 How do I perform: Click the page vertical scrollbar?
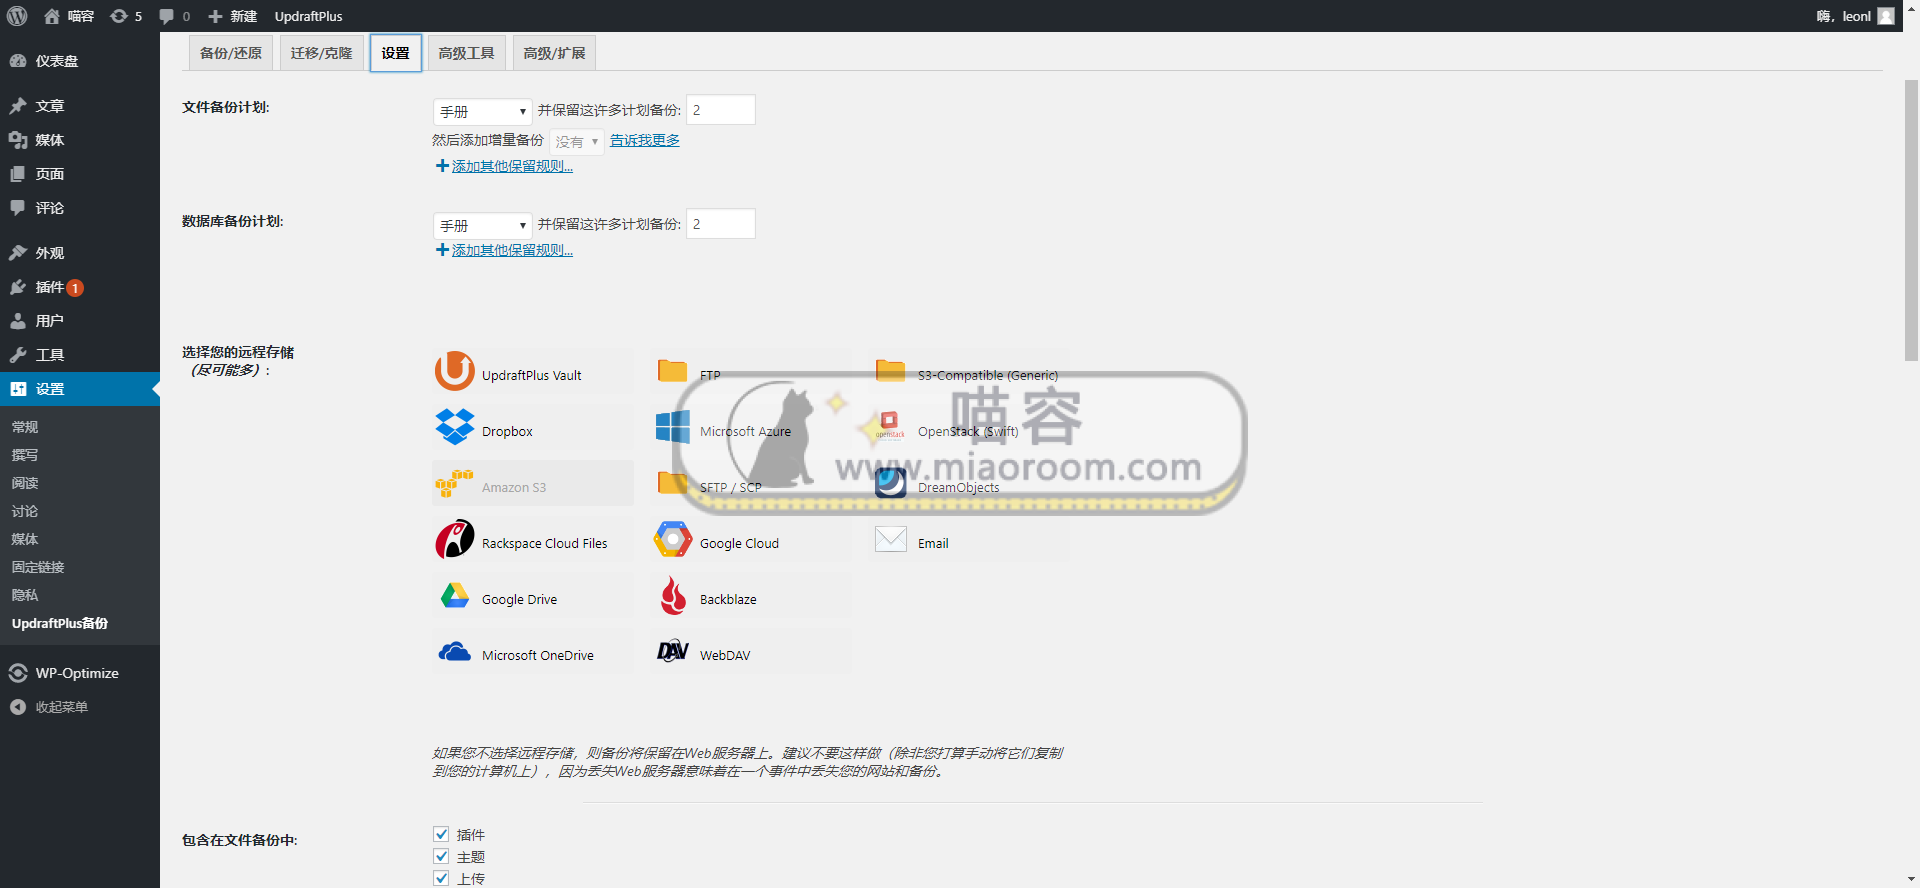1911,220
